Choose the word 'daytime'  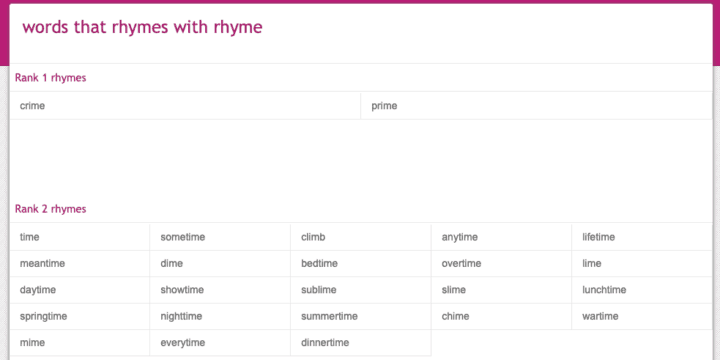tap(38, 290)
